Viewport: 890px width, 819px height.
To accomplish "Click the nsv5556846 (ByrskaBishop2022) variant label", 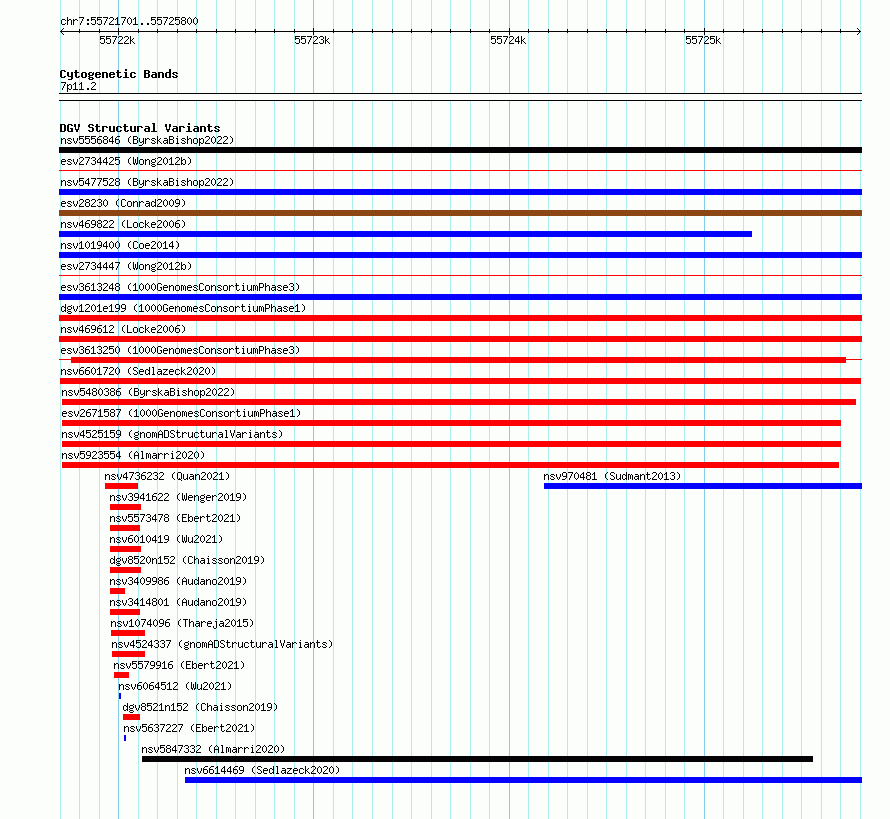I will (147, 140).
